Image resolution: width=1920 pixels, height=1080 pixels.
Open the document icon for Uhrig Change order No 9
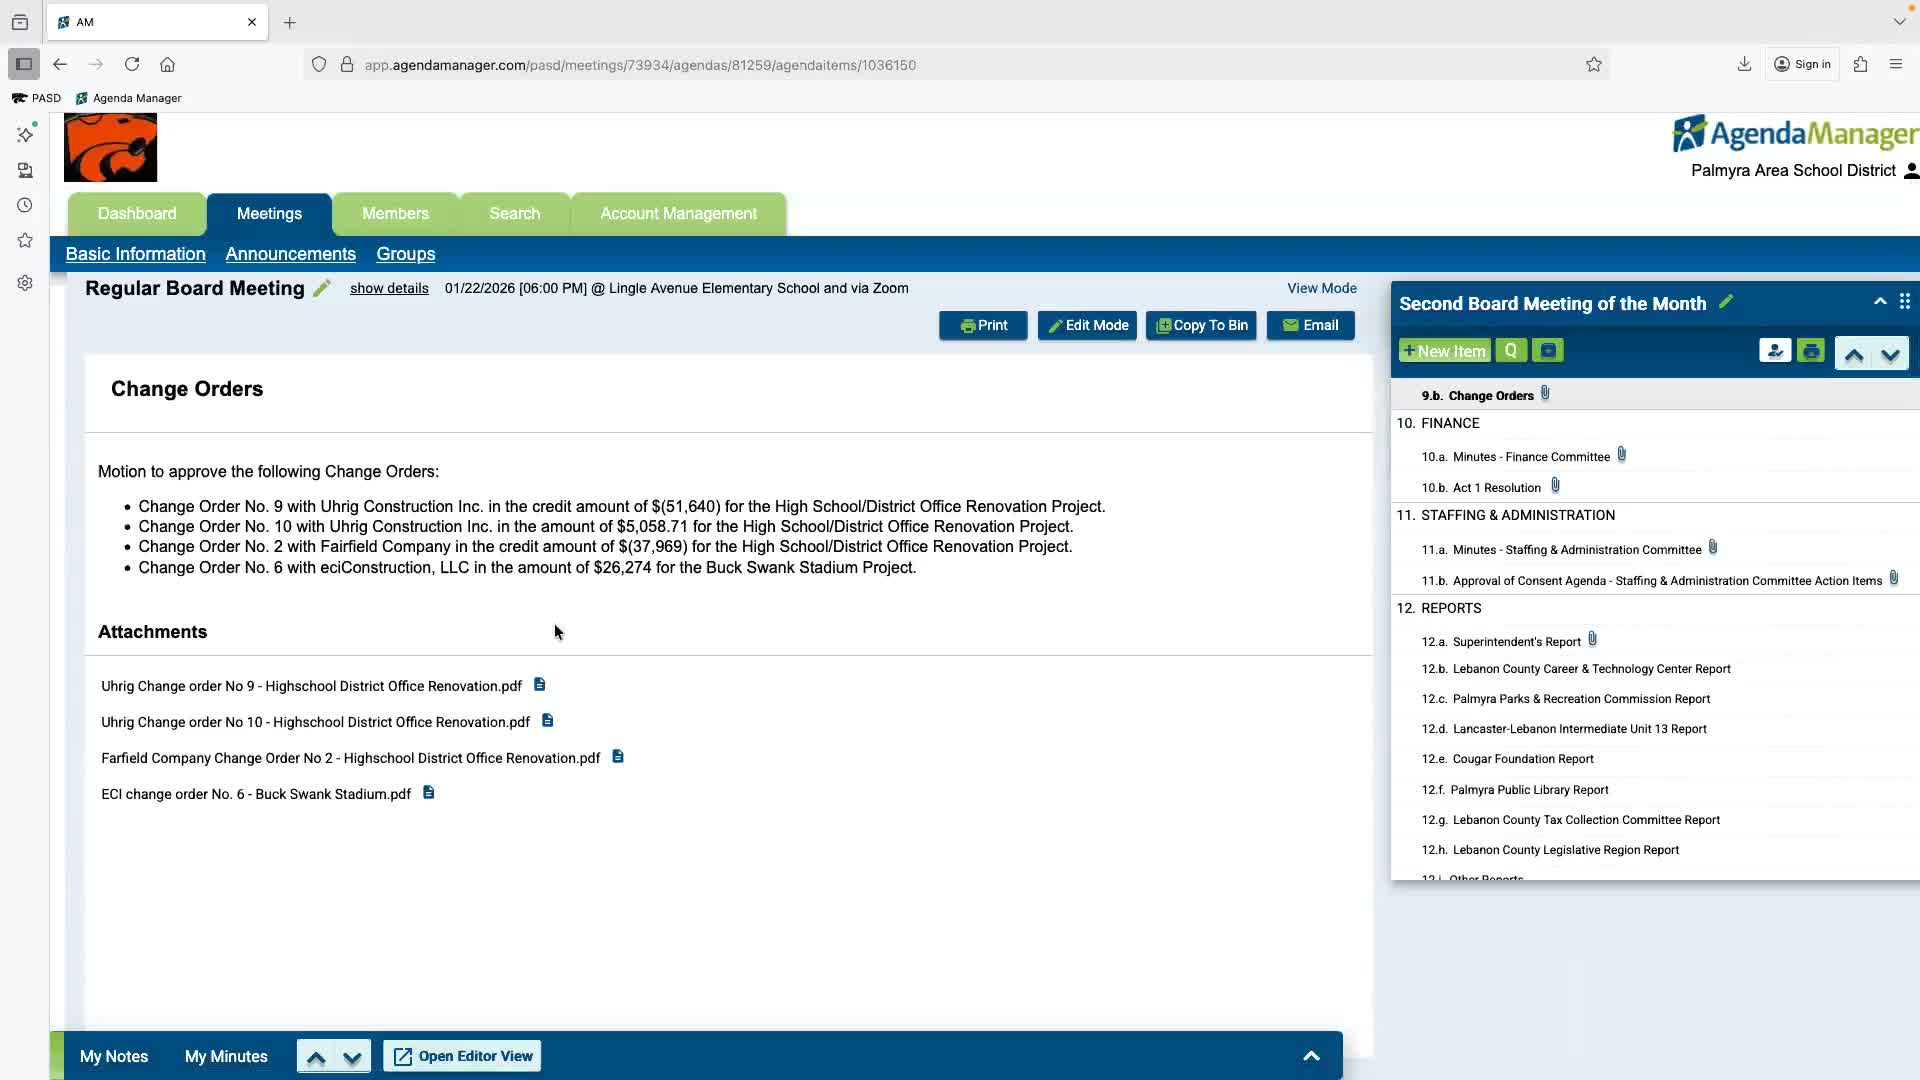point(539,685)
